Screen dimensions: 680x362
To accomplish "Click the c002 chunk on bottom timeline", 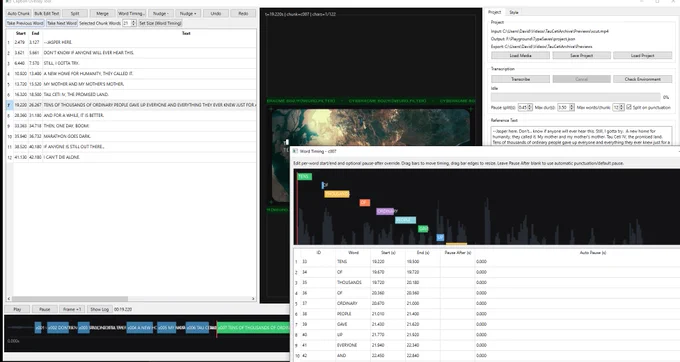I will click(58, 328).
